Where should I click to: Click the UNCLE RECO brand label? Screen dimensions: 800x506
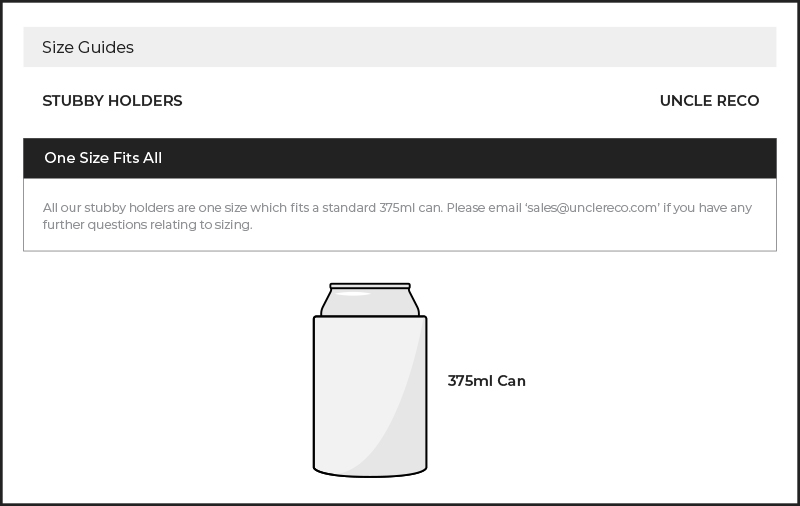pyautogui.click(x=709, y=101)
